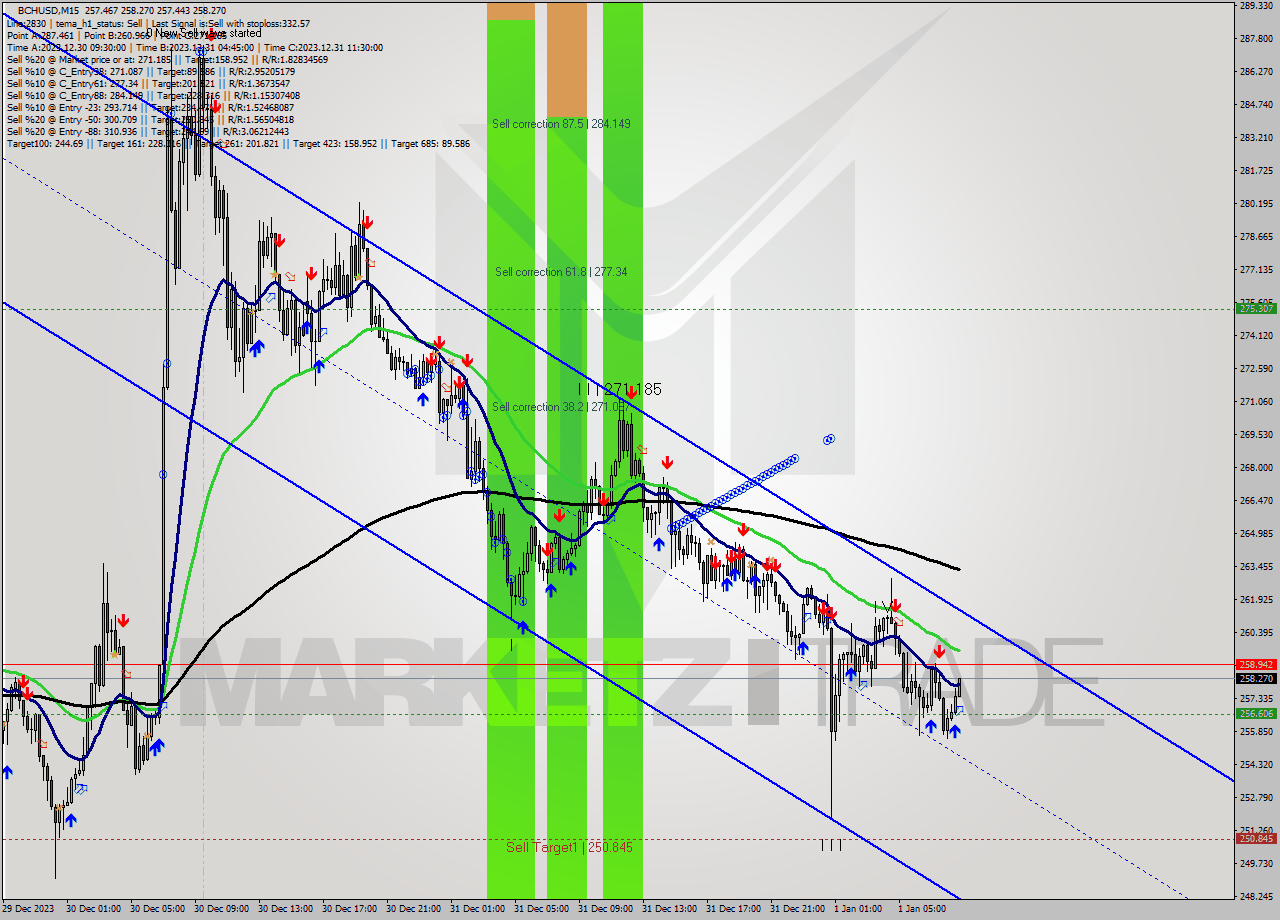Click the '29 Dec 2023' date on the time axis
This screenshot has width=1280, height=920.
(x=28, y=909)
